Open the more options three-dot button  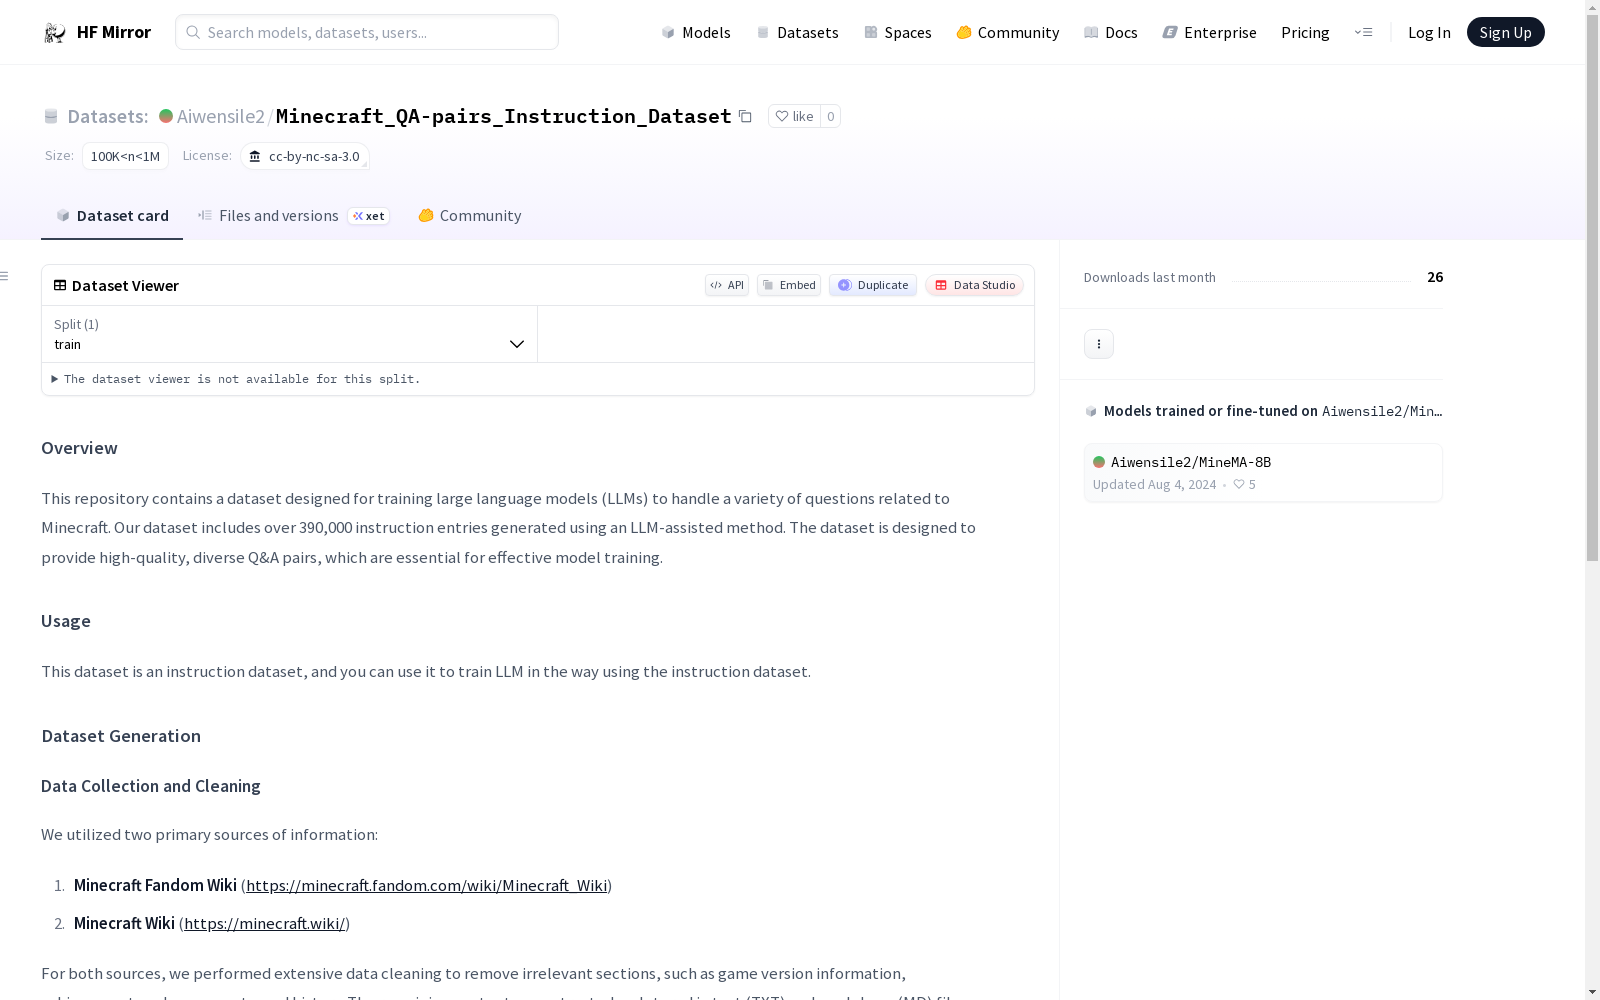(1099, 344)
